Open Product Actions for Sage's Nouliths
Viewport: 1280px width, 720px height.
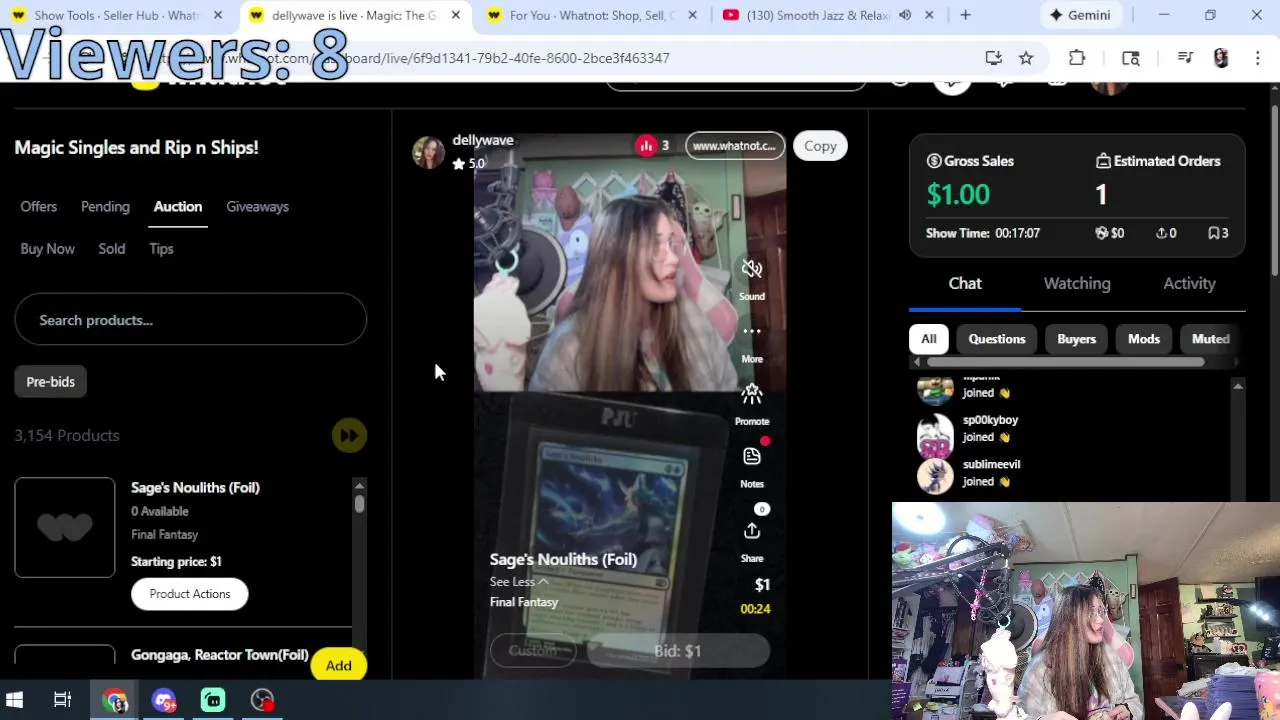(x=190, y=594)
